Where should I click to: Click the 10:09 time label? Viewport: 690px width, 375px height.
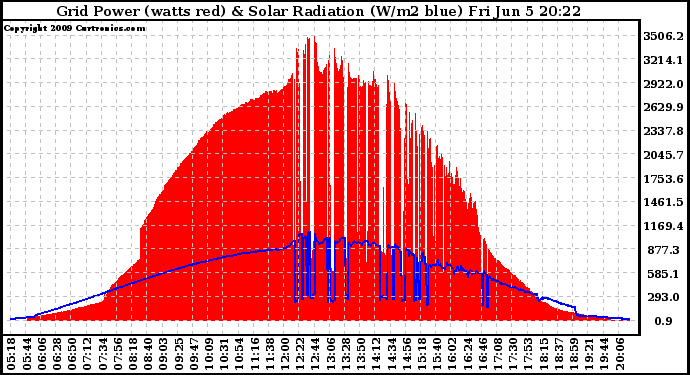tap(208, 354)
